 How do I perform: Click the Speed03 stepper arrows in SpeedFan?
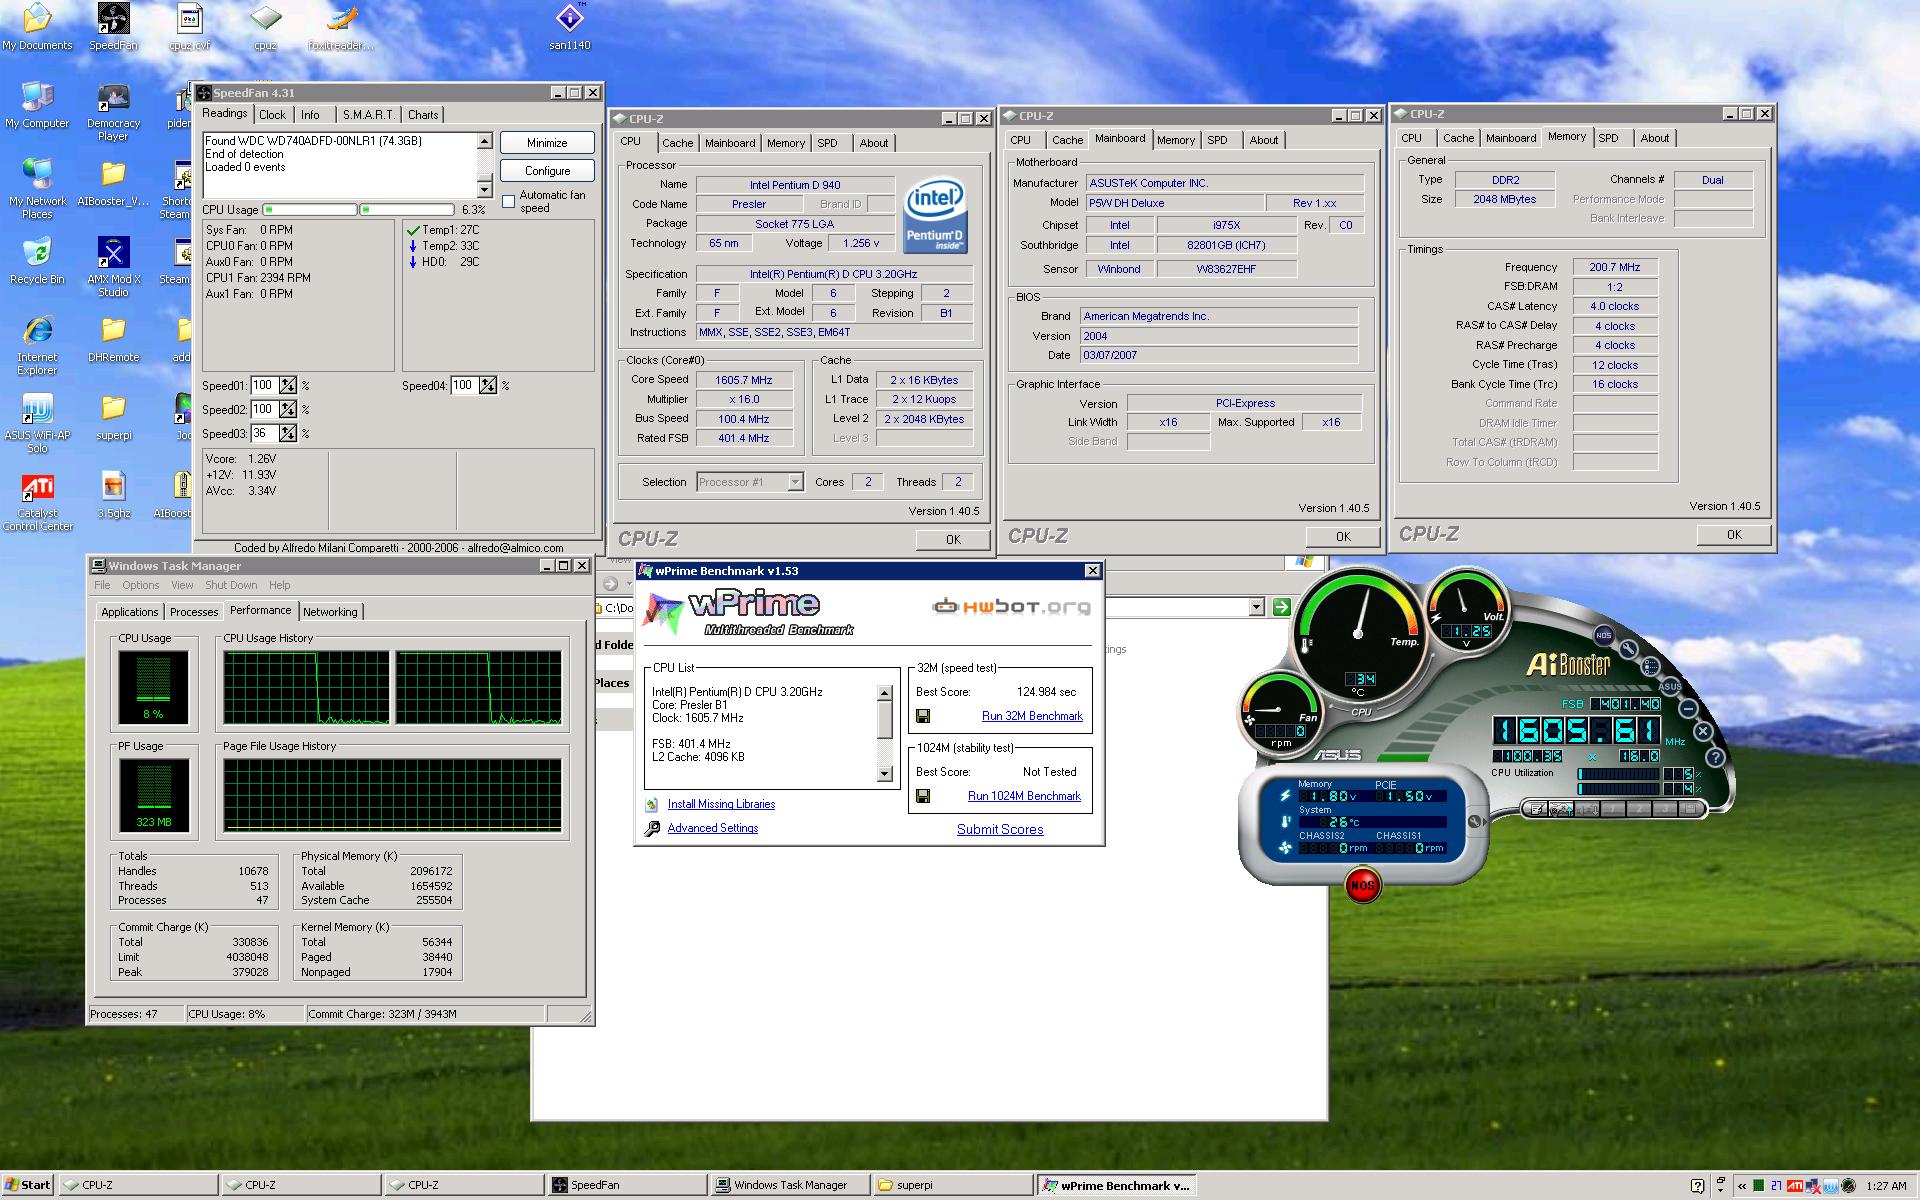pyautogui.click(x=288, y=433)
